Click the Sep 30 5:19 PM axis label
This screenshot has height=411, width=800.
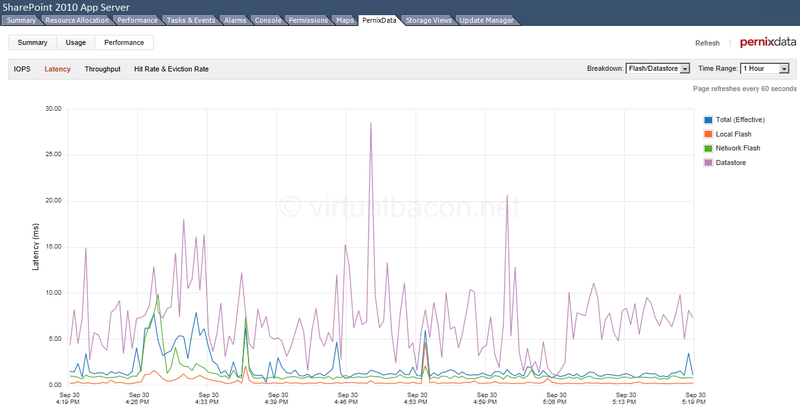pos(695,398)
